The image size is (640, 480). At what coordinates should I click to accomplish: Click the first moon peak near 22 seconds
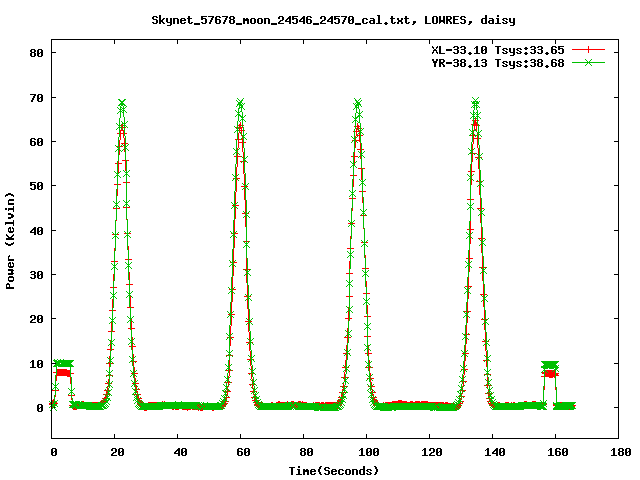tap(122, 103)
